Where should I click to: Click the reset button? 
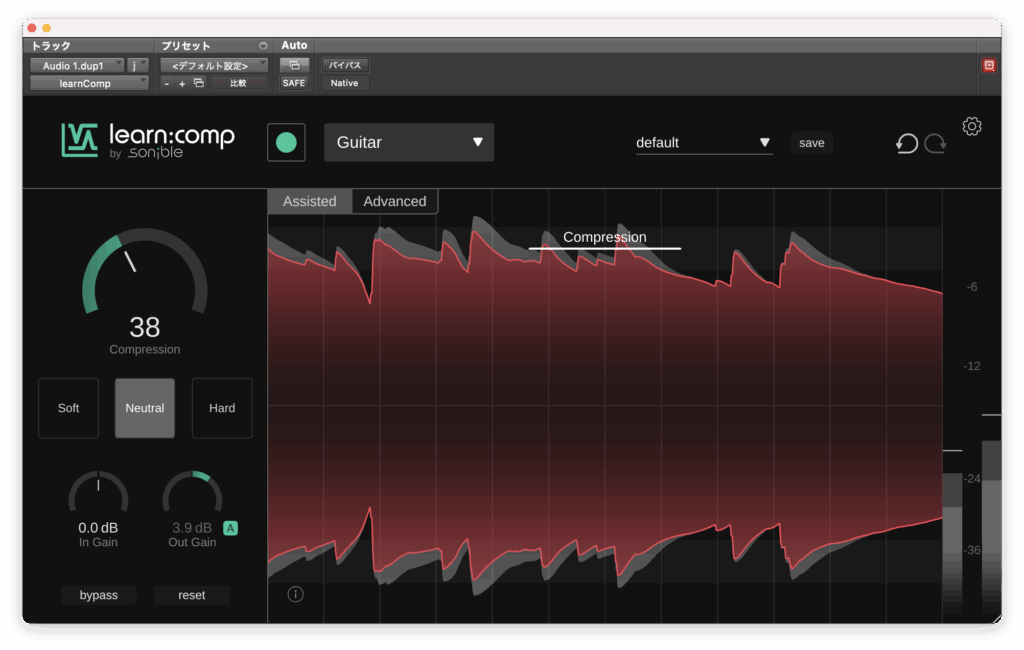(x=192, y=595)
